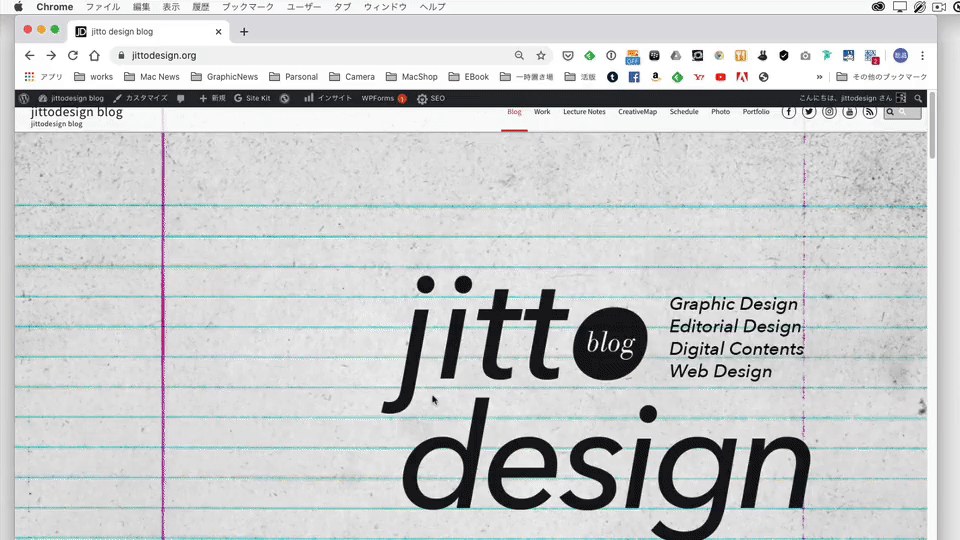The width and height of the screenshot is (960, 540).
Task: Visit the site's YouTube circle icon
Action: click(x=849, y=112)
